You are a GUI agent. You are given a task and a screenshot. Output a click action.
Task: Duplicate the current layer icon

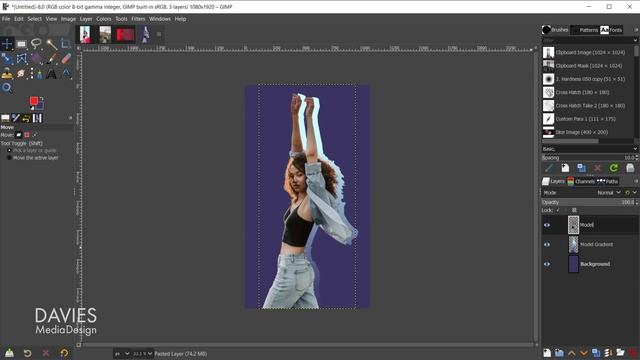pos(596,353)
